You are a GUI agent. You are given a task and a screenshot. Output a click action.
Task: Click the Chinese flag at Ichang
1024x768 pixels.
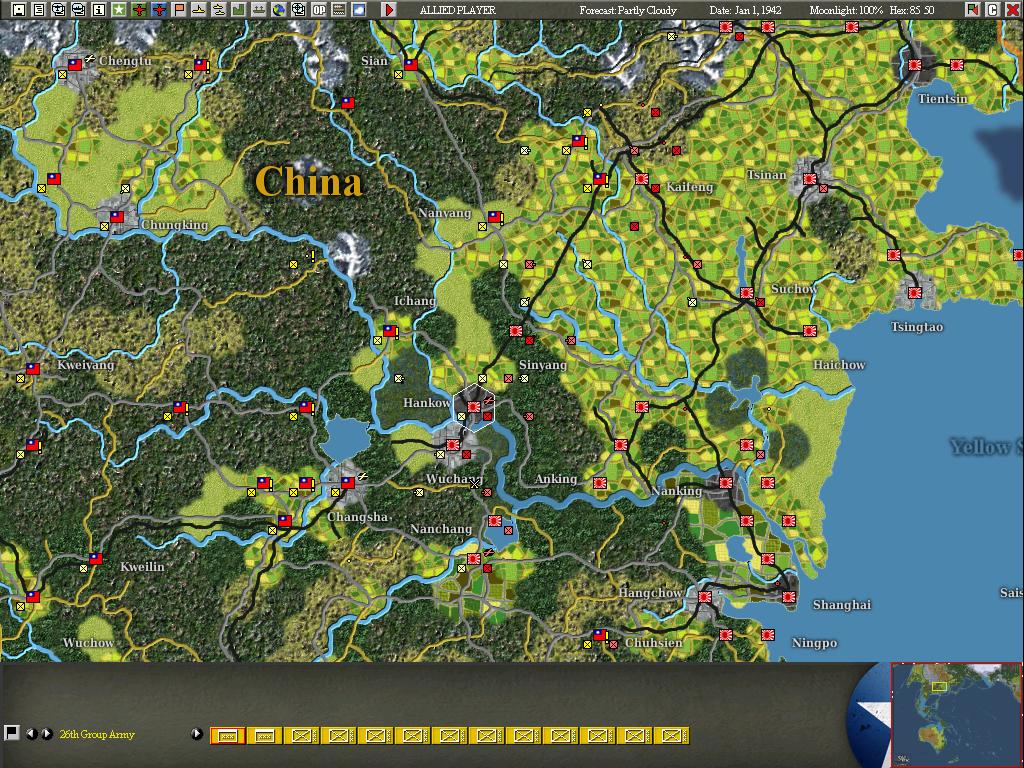point(389,330)
